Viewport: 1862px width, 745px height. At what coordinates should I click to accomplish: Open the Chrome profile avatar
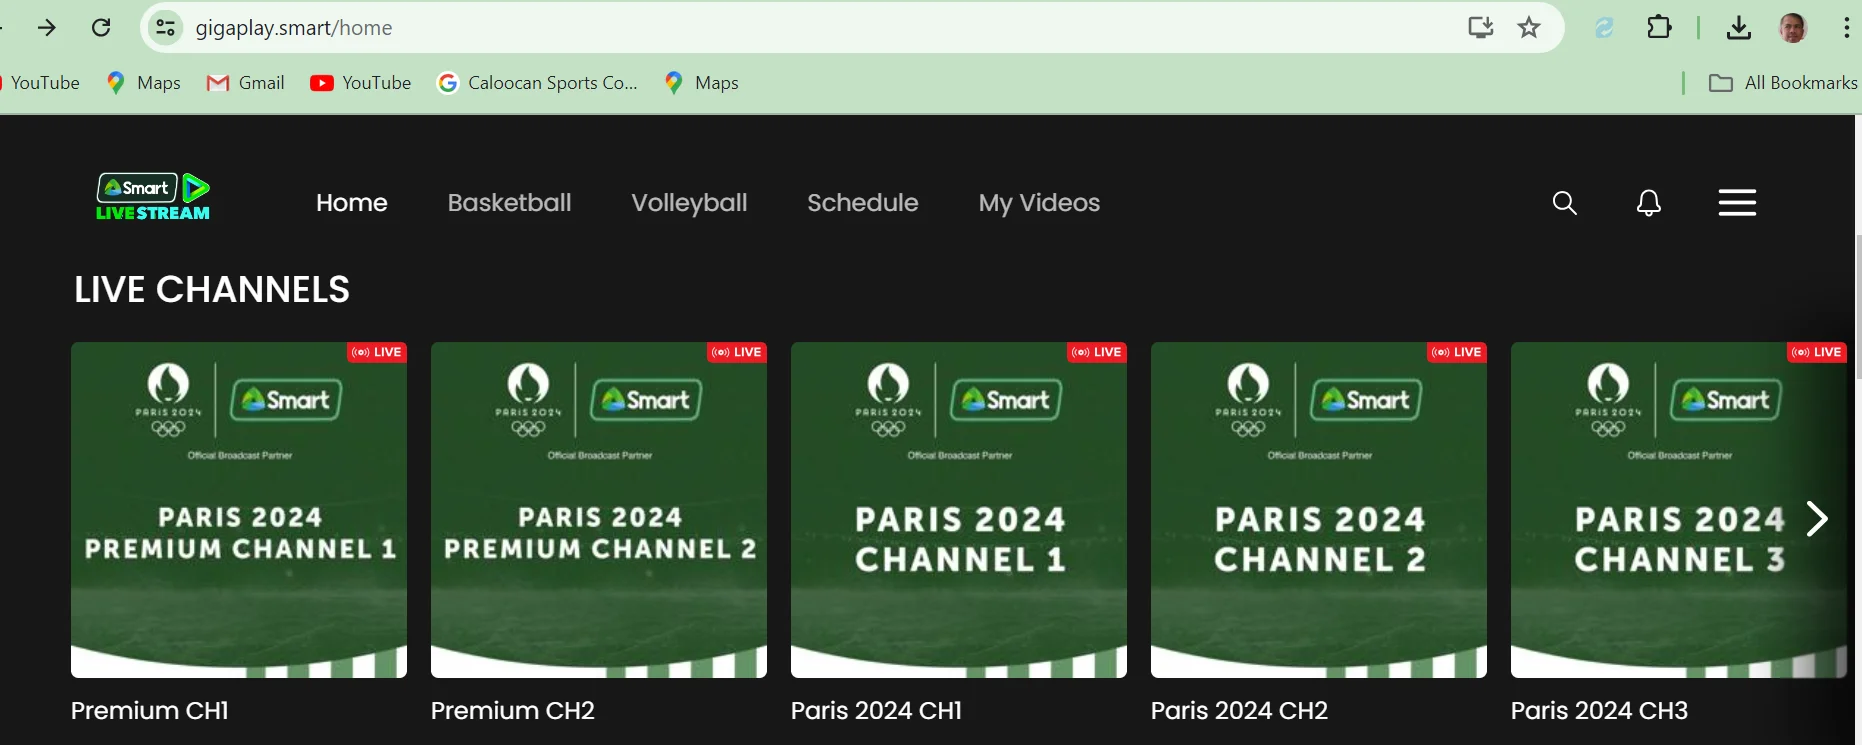(x=1793, y=27)
